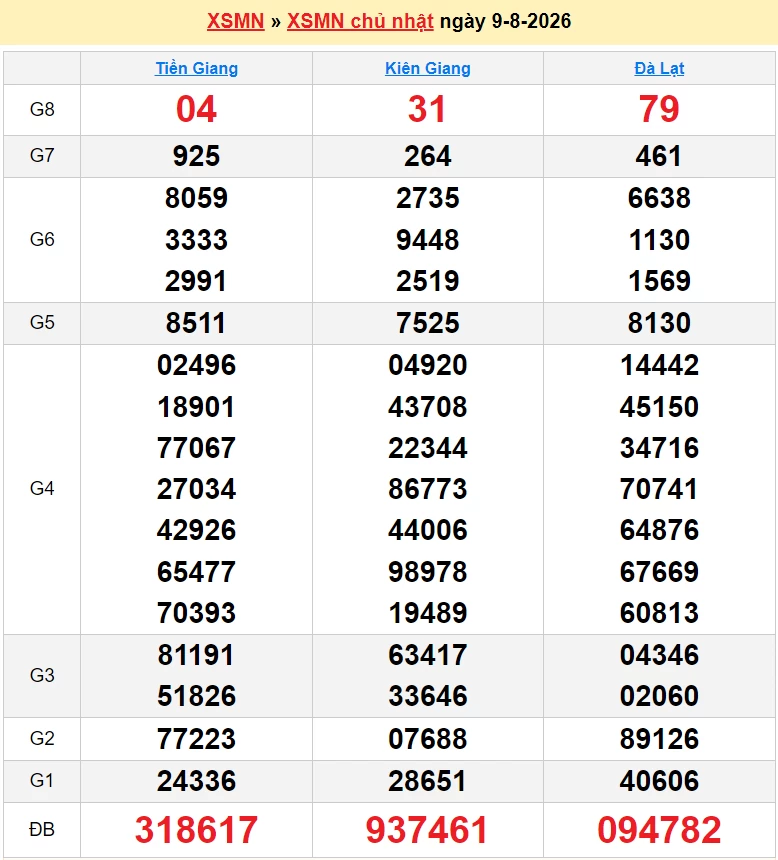The width and height of the screenshot is (778, 860).
Task: Select Đà Lạt G8 number 79
Action: (x=659, y=109)
